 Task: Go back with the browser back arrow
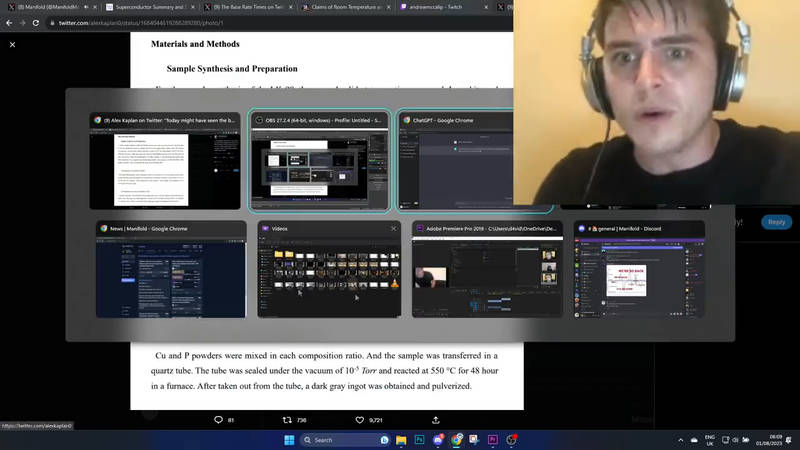coord(9,23)
